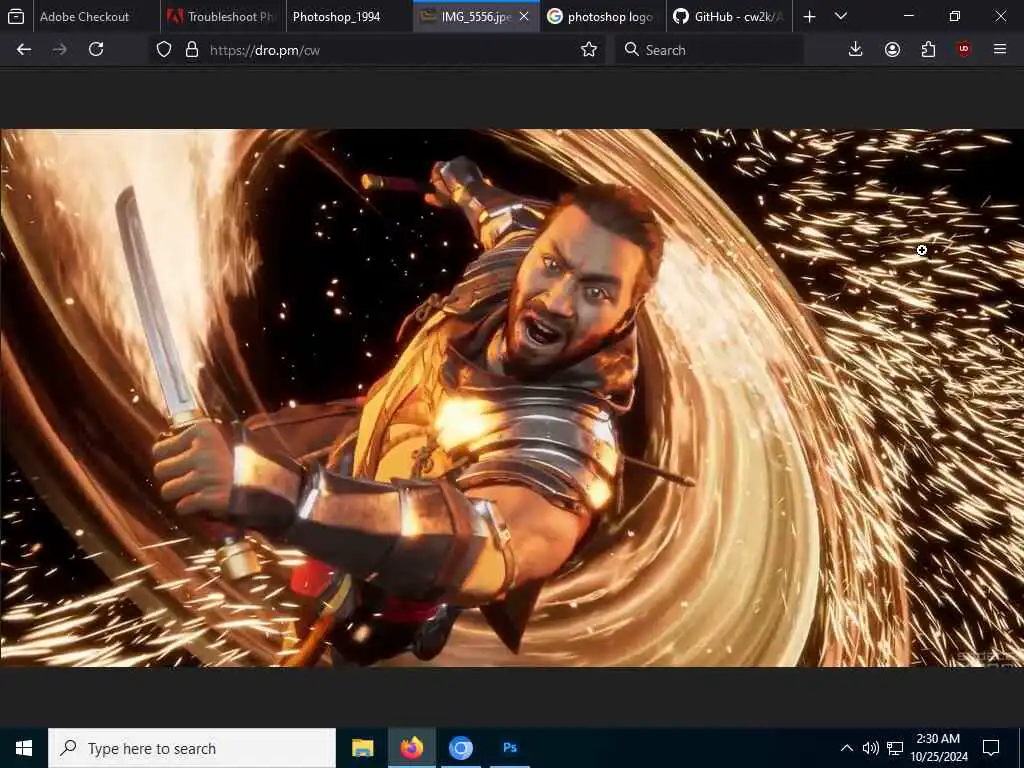The image size is (1024, 768).
Task: Open a new browser tab
Action: point(809,16)
